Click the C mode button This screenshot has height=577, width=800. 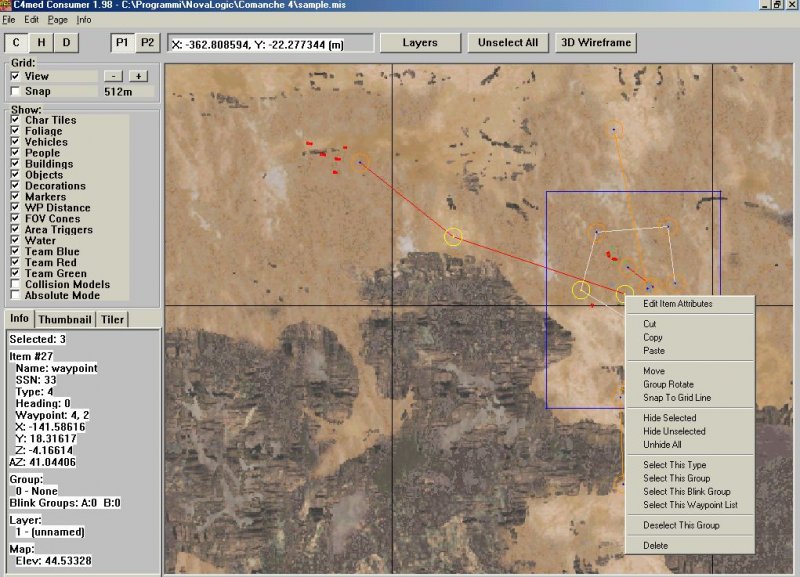pyautogui.click(x=17, y=42)
